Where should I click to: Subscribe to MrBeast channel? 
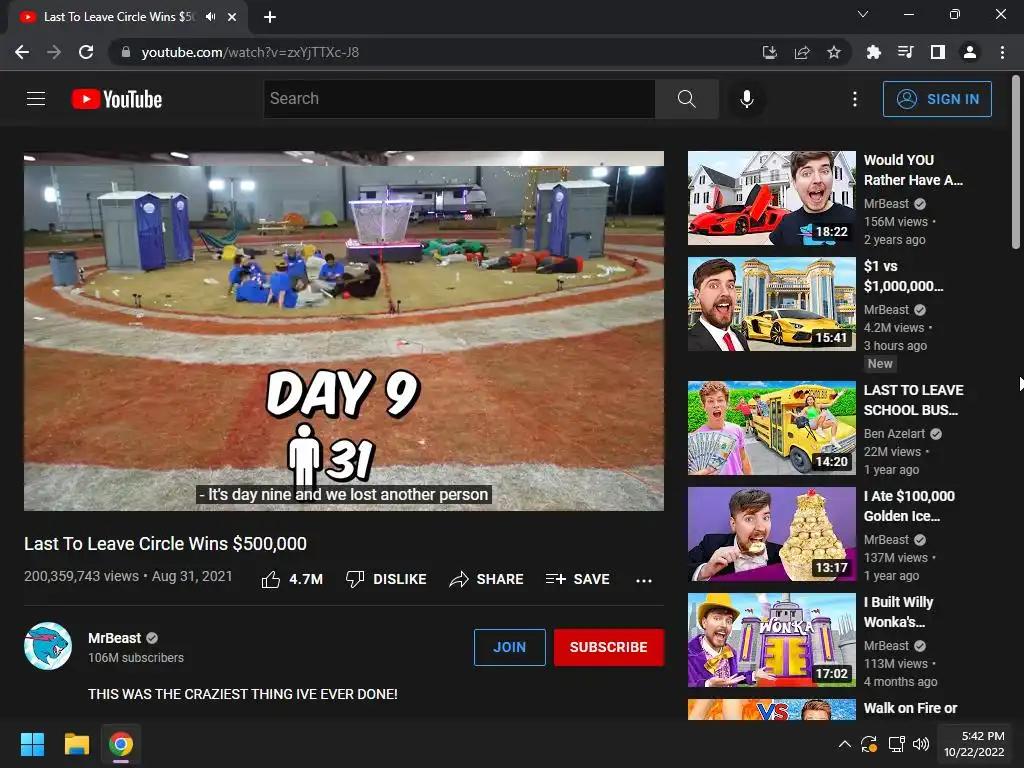609,647
